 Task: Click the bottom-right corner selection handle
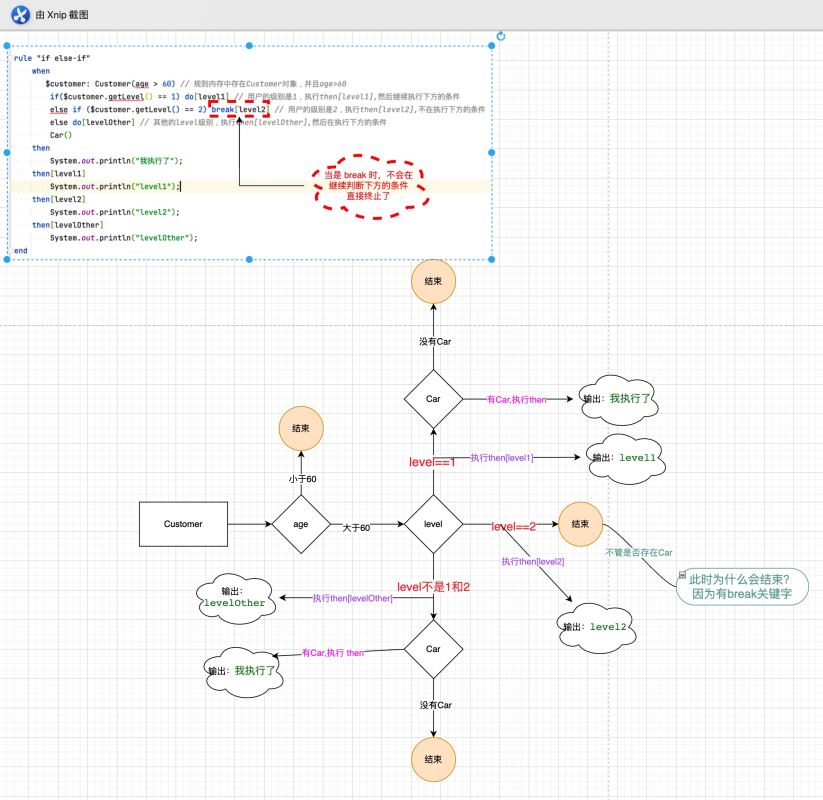coord(492,259)
